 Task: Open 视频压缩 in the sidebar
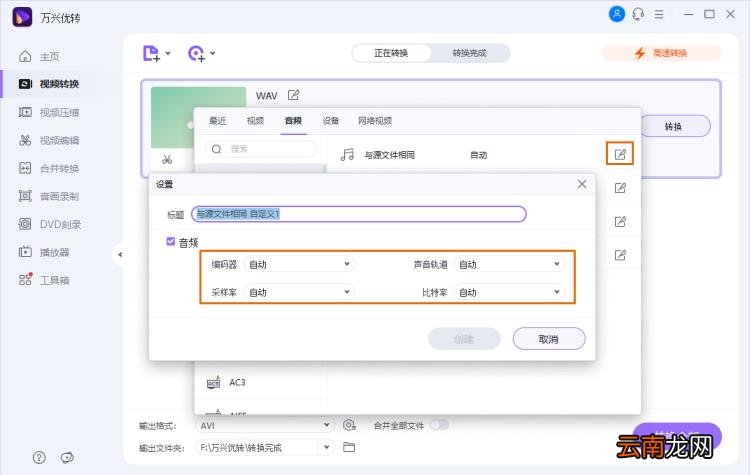point(49,112)
